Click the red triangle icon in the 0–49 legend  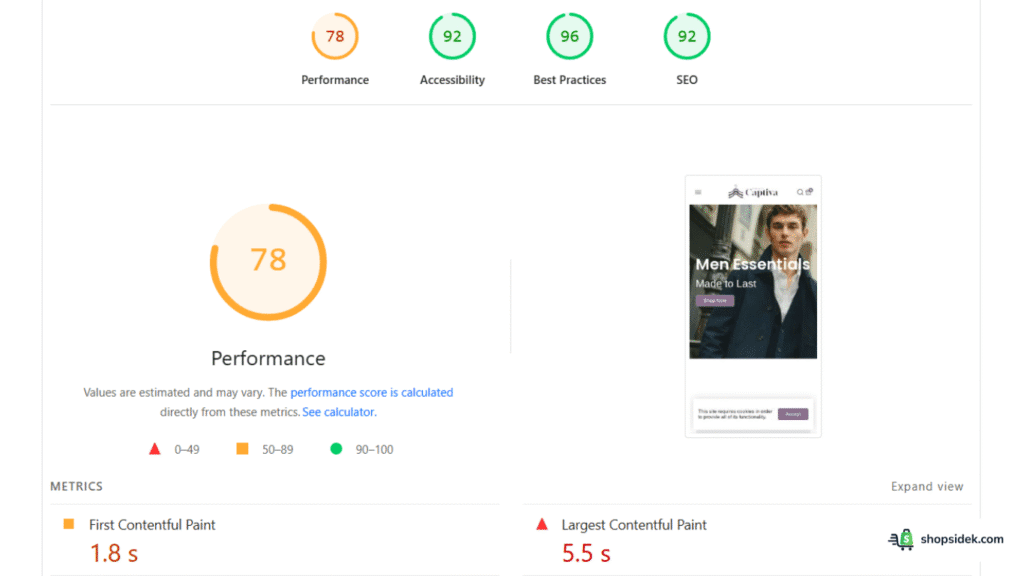tap(155, 448)
